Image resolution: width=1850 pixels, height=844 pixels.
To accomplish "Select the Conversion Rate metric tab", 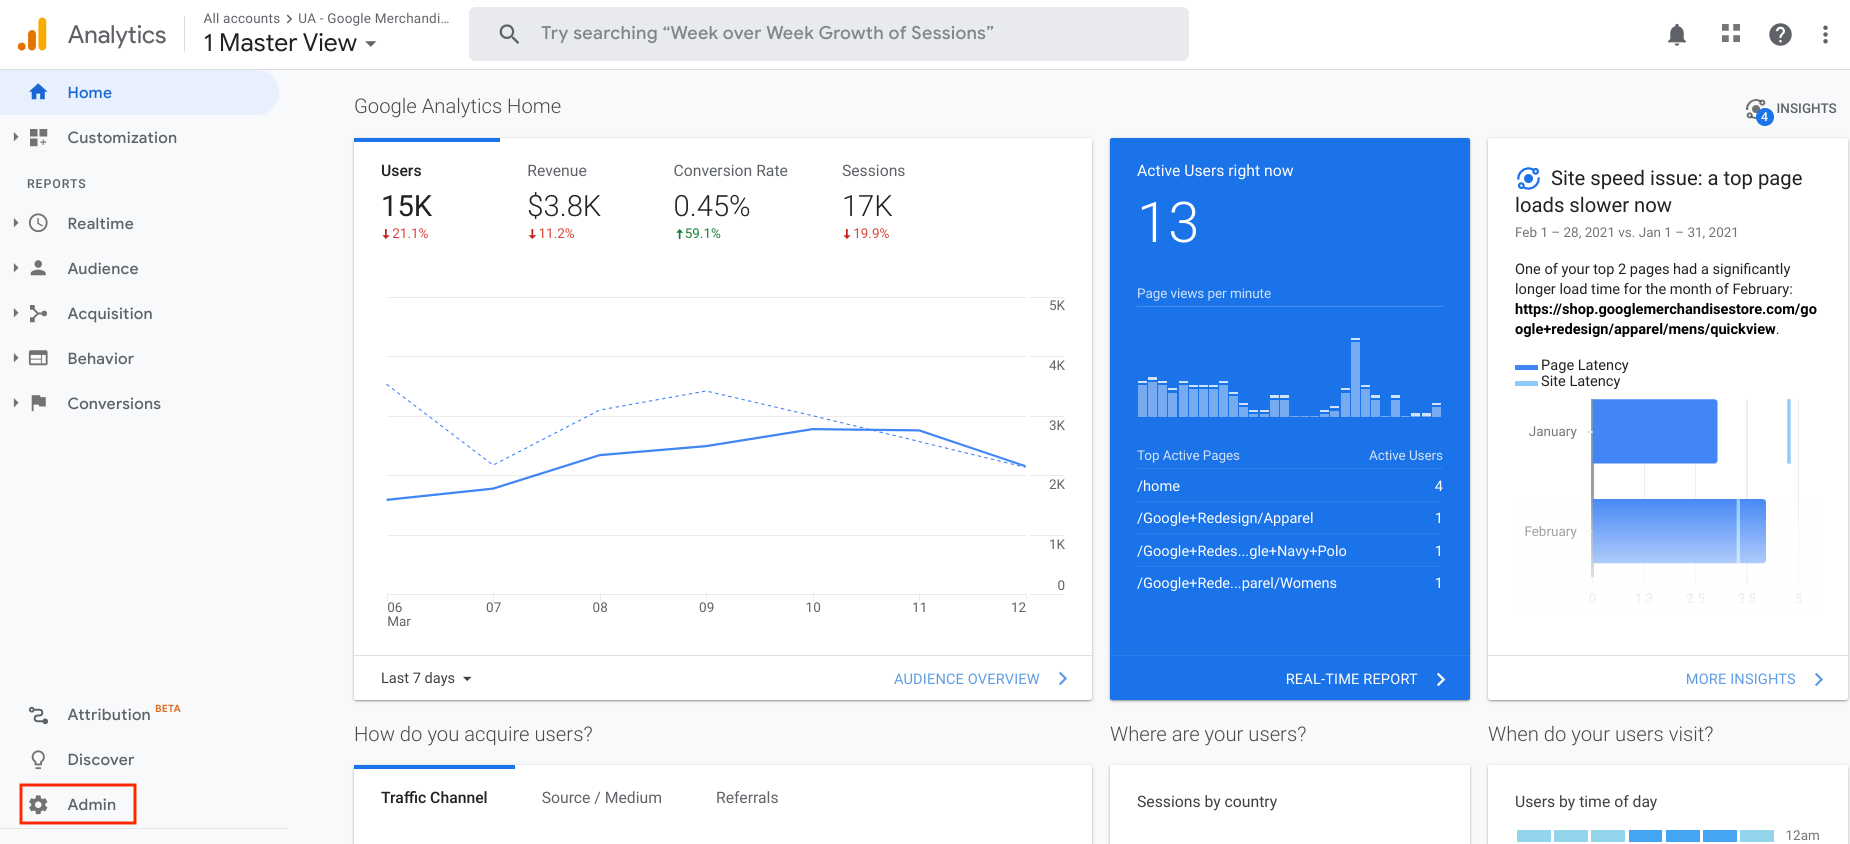I will [x=730, y=204].
